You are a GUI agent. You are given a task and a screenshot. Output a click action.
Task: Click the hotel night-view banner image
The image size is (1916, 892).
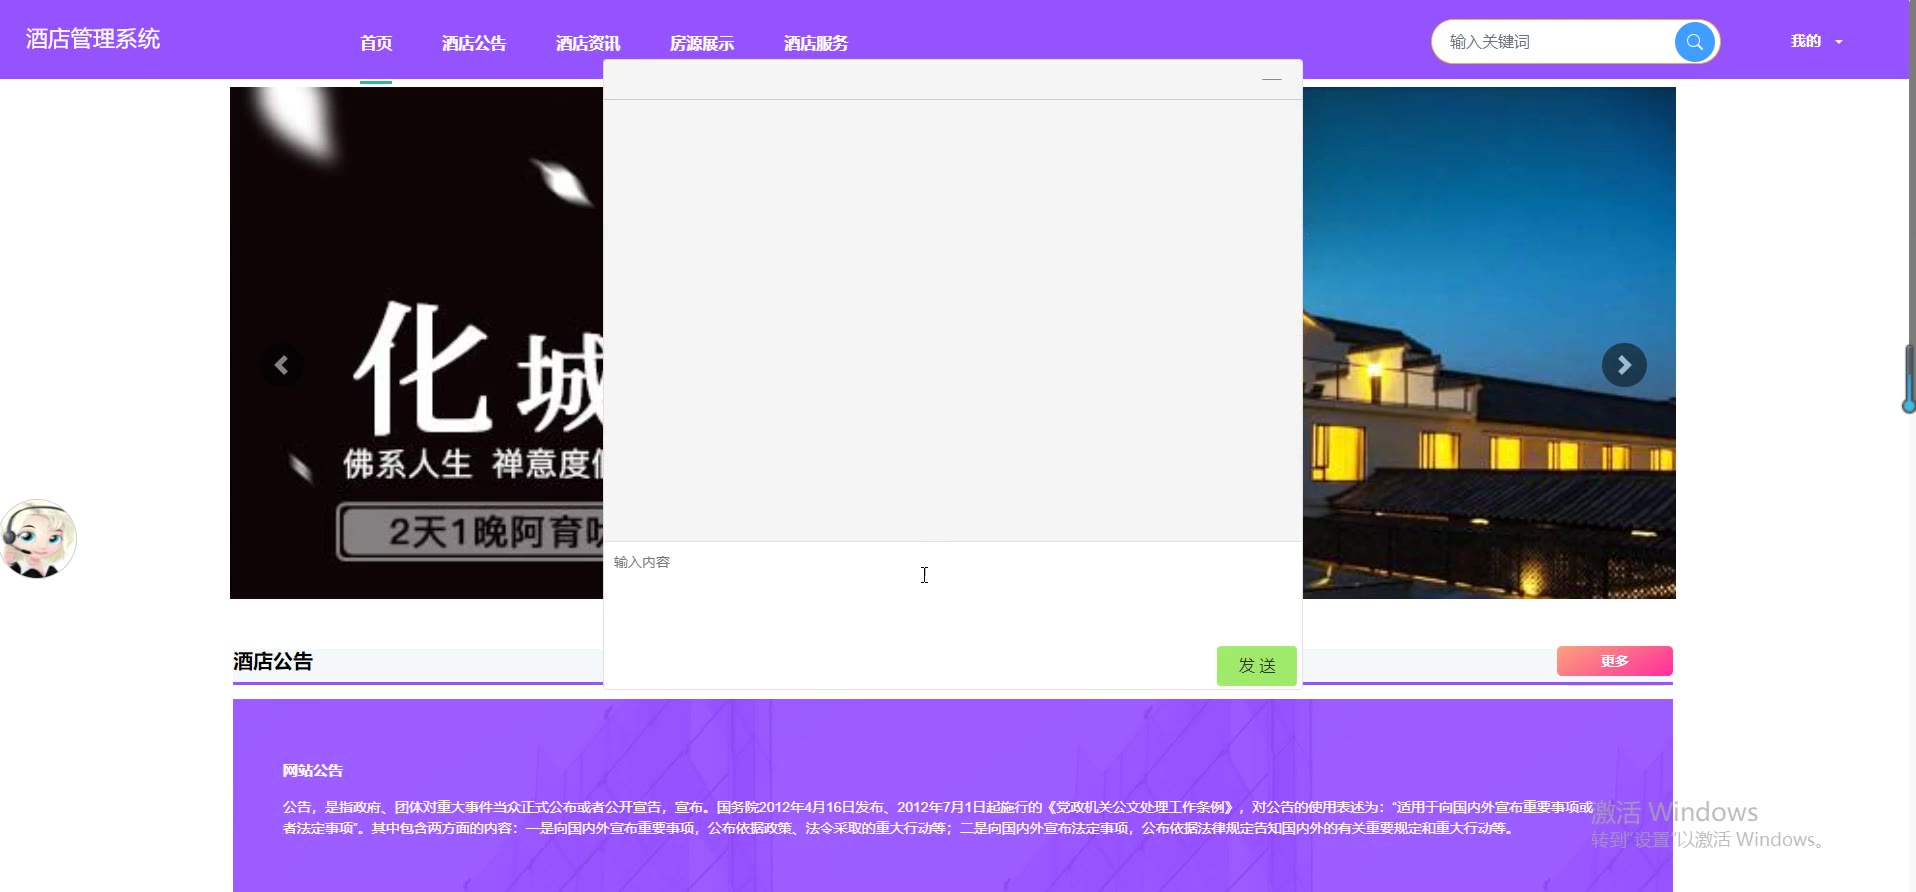pos(1489,343)
